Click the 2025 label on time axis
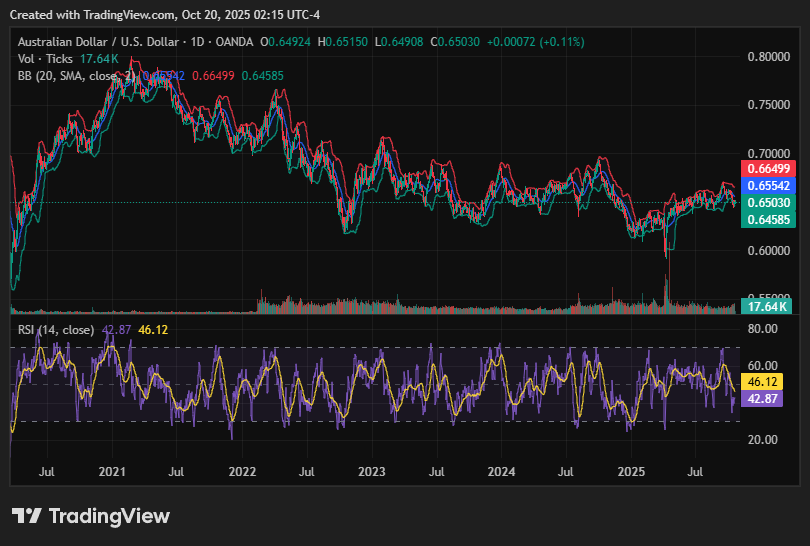This screenshot has width=810, height=546. 631,470
